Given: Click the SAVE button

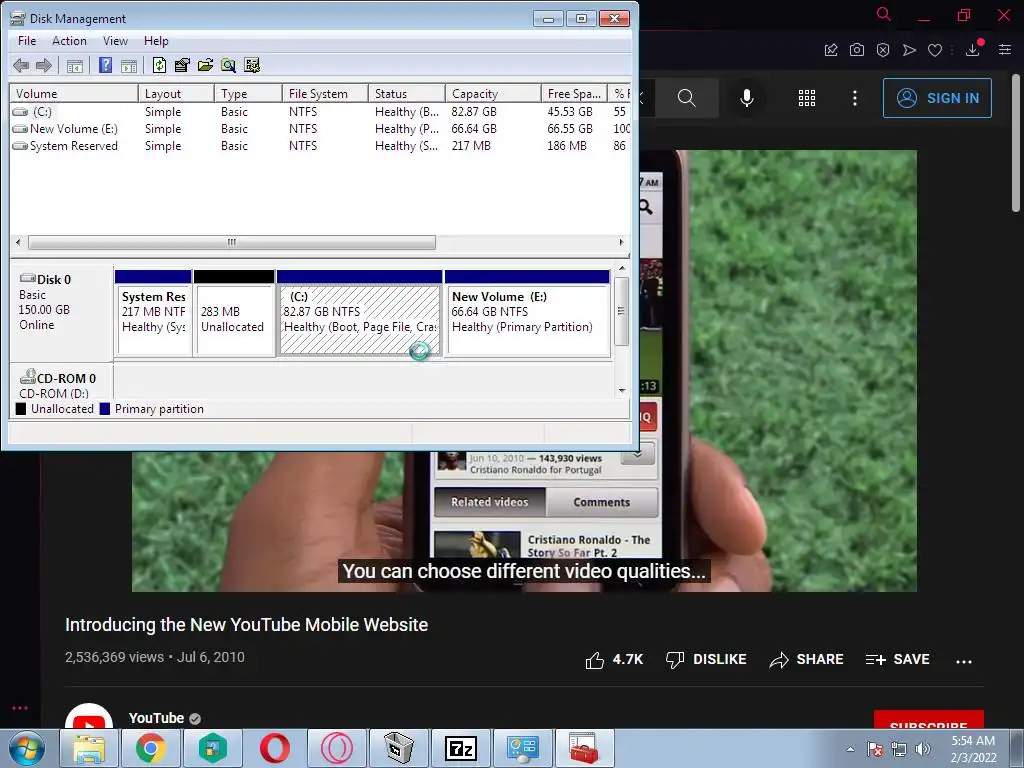Looking at the screenshot, I should [x=898, y=660].
